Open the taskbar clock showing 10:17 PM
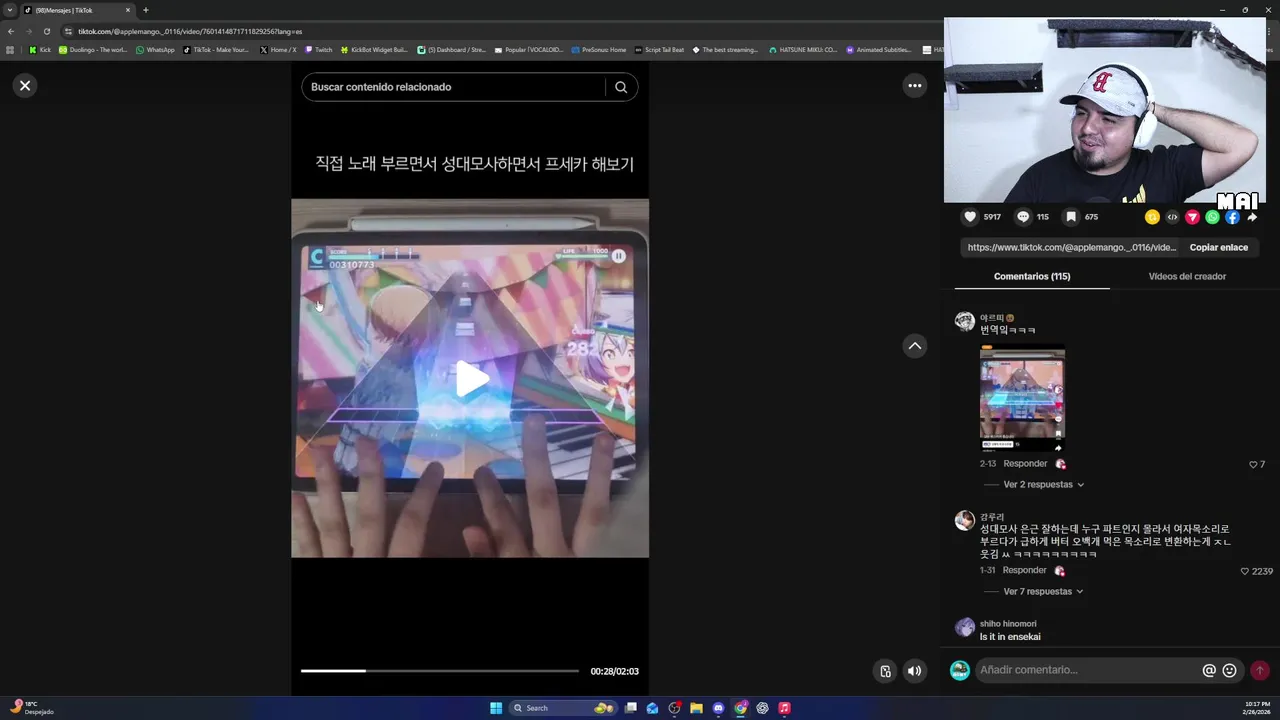 1256,708
